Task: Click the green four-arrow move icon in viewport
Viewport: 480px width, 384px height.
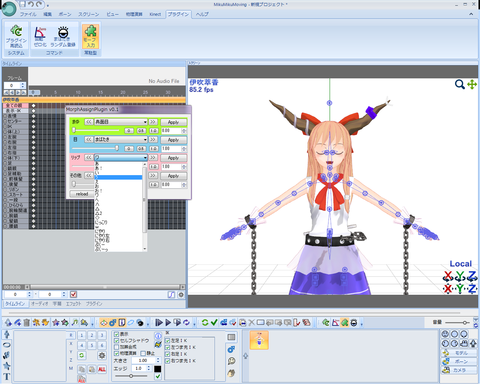Action: tap(472, 84)
